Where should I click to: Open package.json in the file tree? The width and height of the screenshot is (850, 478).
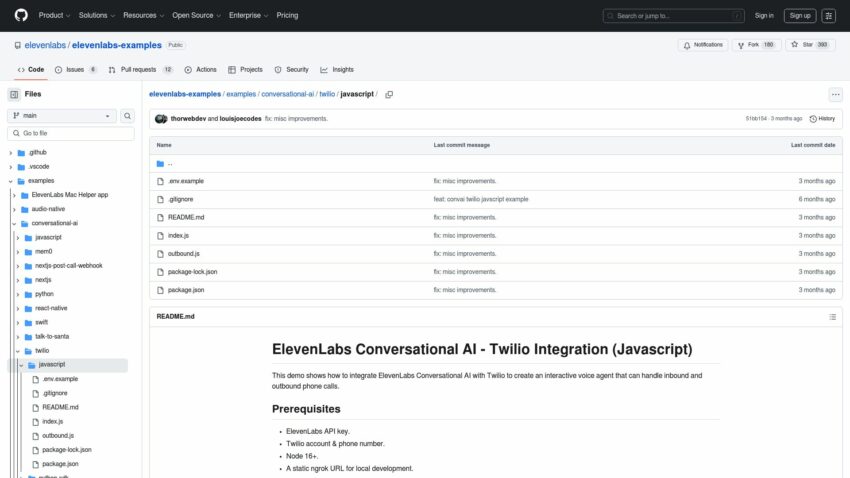[x=60, y=464]
